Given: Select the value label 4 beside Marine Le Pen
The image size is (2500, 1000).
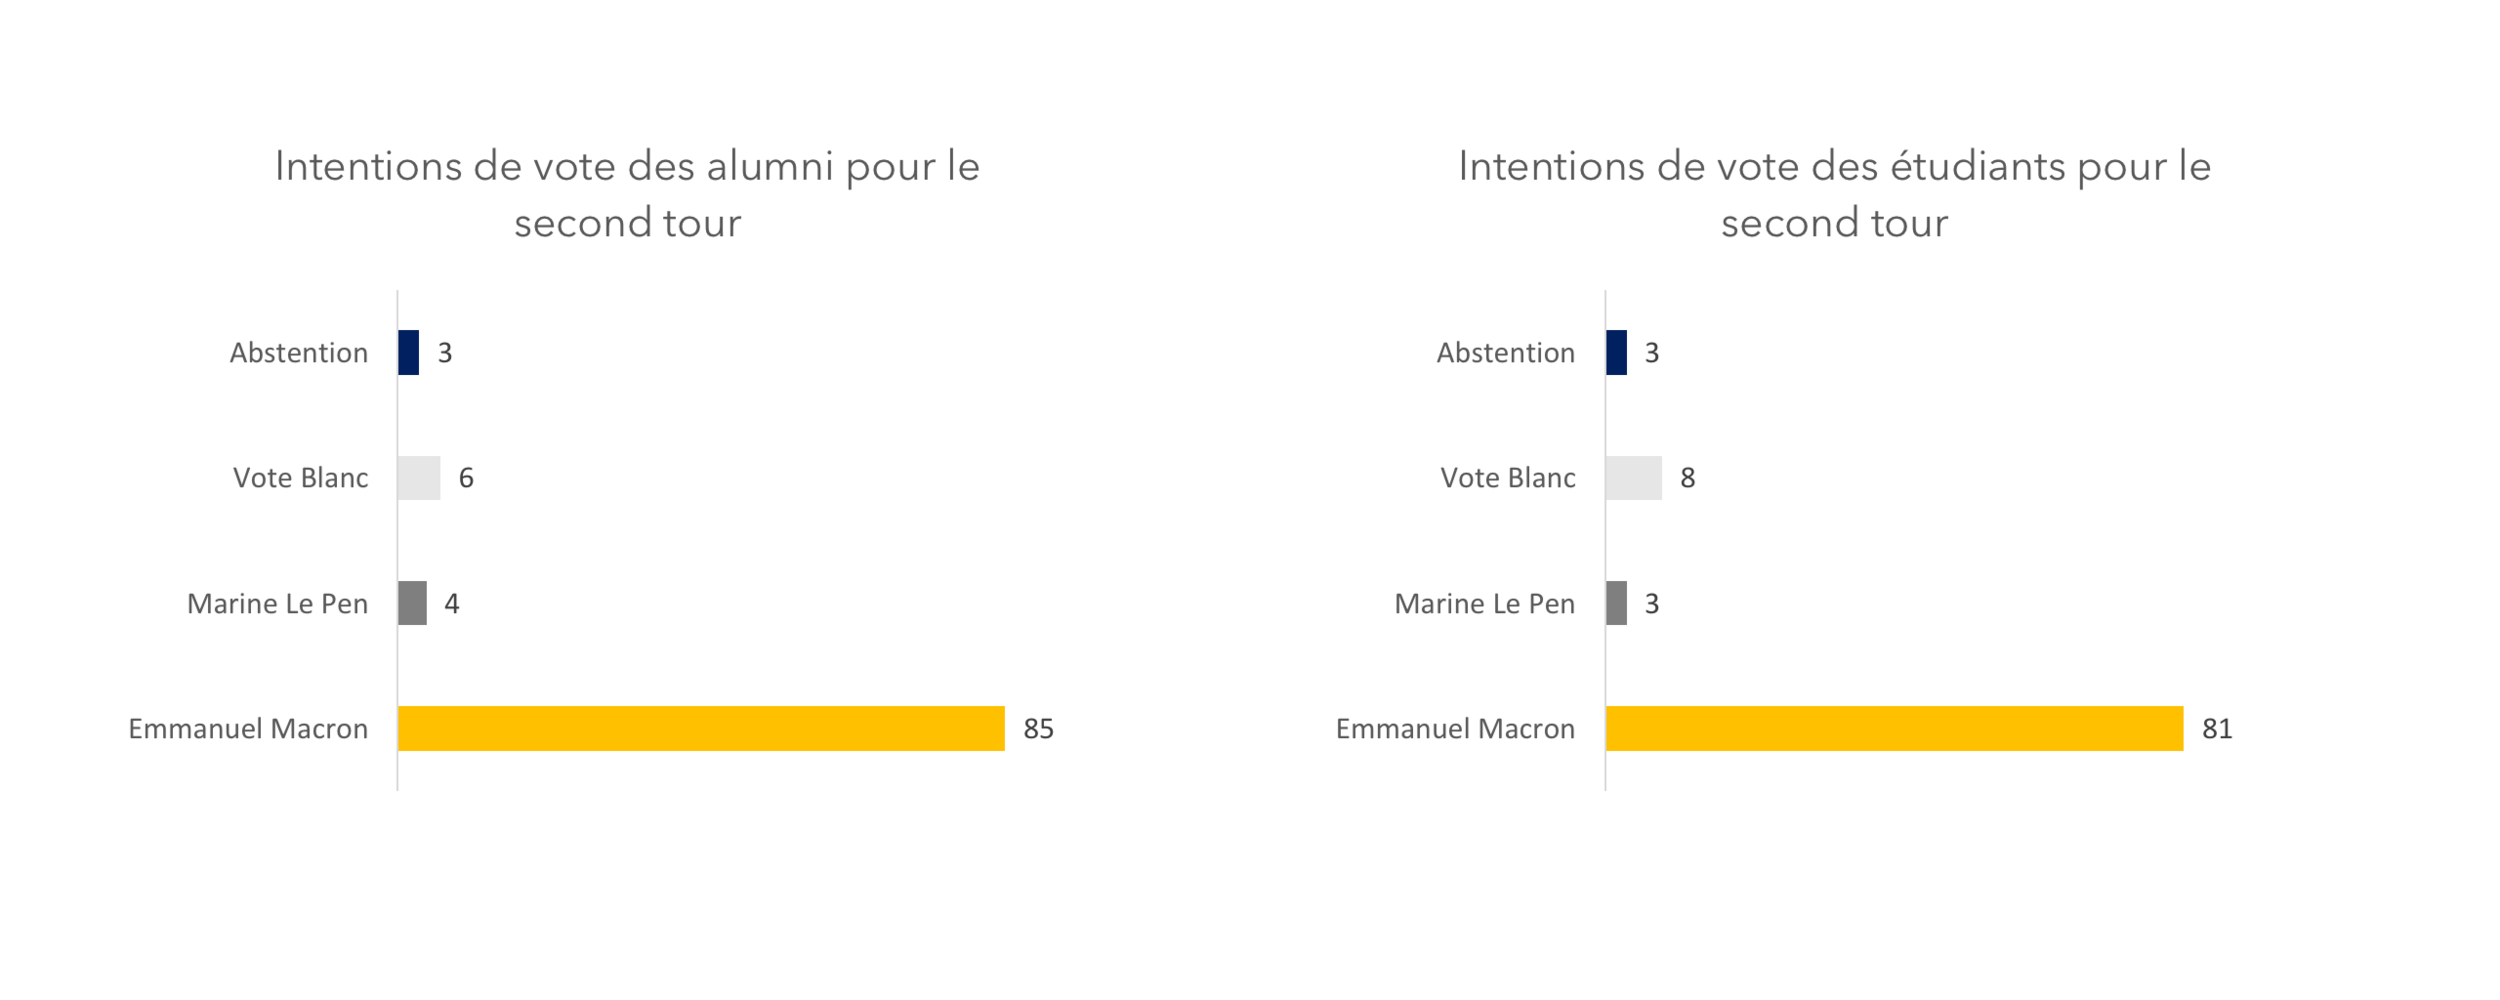Looking at the screenshot, I should (x=452, y=604).
